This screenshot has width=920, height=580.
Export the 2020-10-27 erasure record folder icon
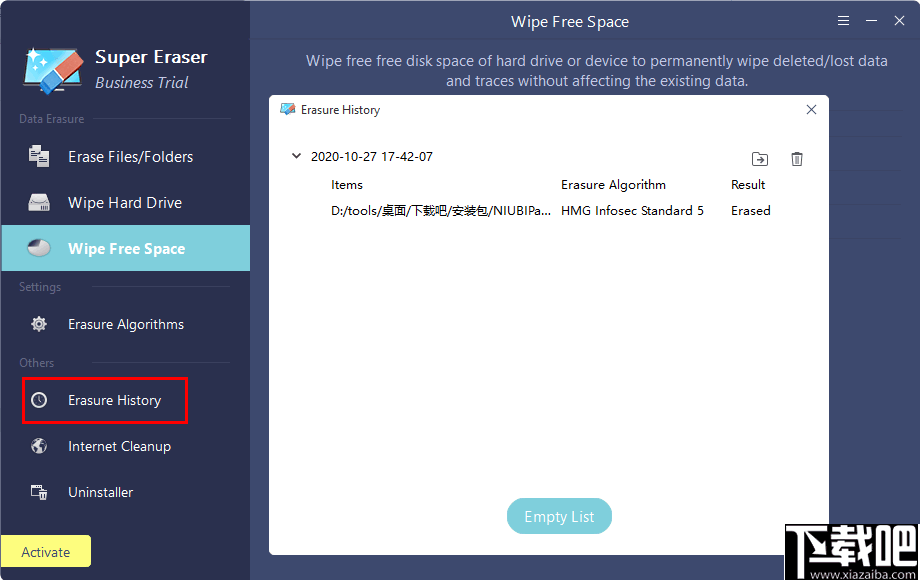click(x=760, y=158)
